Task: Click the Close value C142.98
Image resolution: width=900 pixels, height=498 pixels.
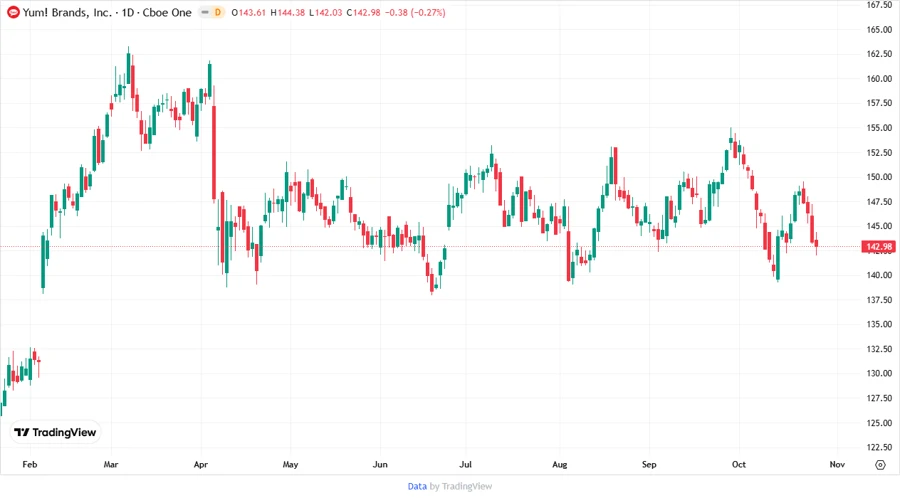Action: (363, 12)
